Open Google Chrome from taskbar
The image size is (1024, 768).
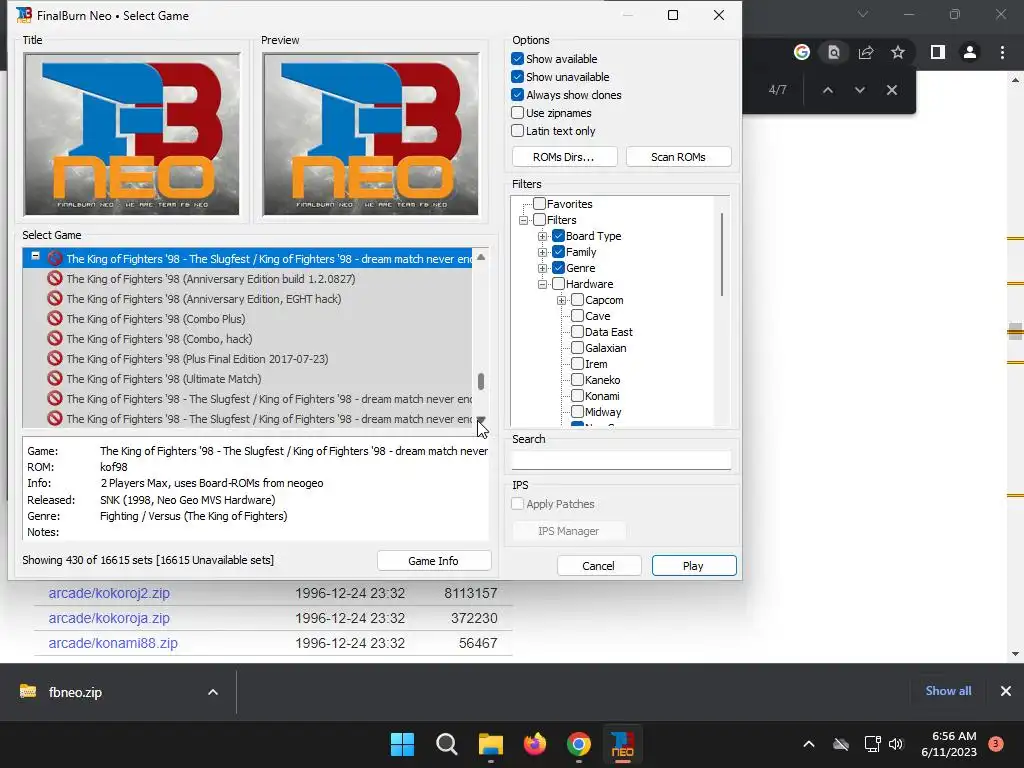click(x=579, y=744)
